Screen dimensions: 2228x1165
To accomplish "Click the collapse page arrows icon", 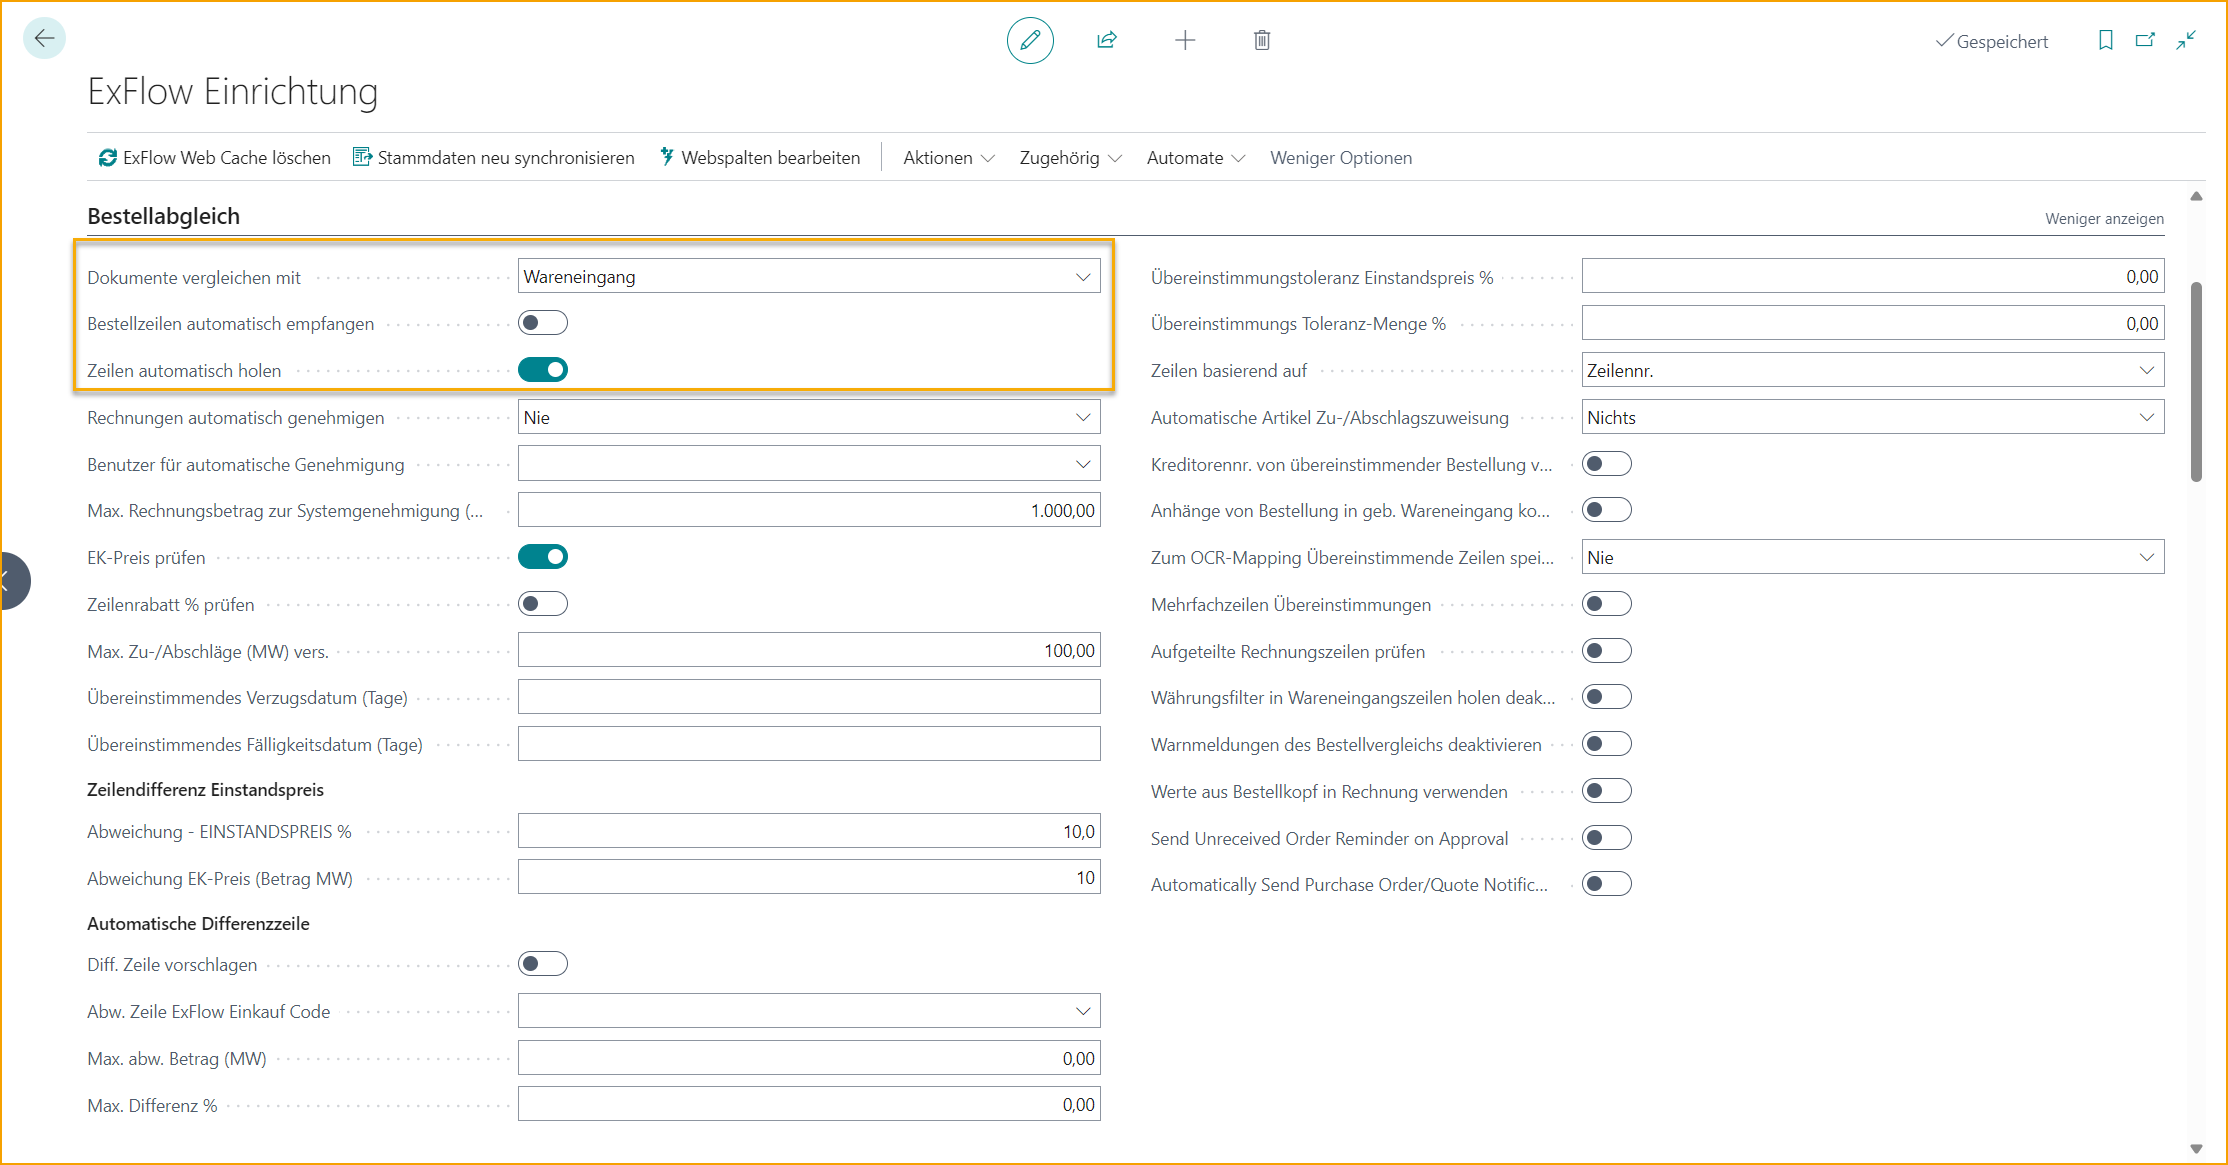I will [x=2187, y=40].
